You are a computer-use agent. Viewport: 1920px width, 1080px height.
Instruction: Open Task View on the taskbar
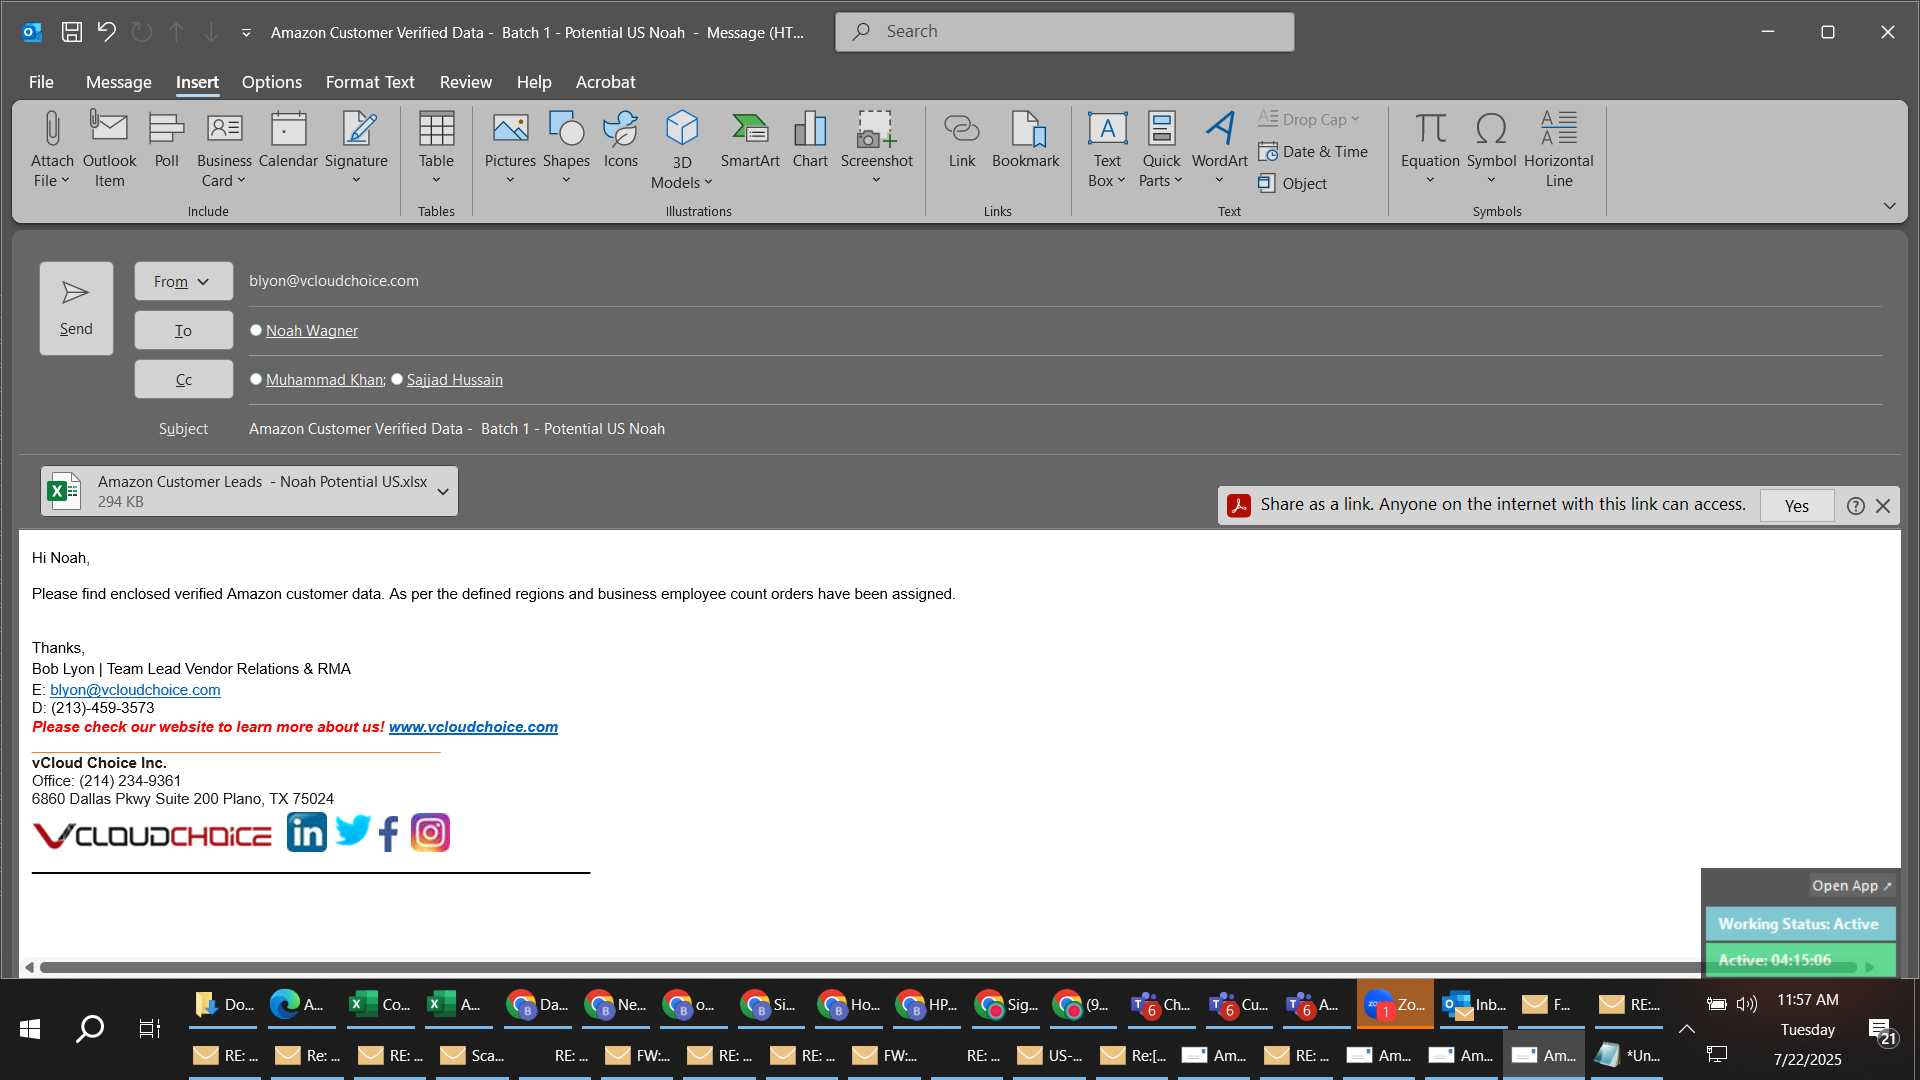149,1028
